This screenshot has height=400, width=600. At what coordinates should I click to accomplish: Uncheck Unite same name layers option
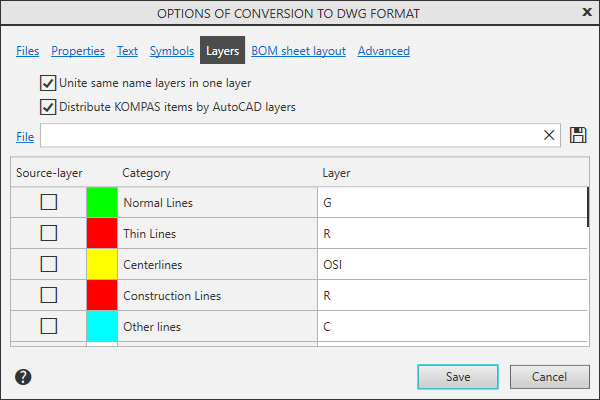tap(48, 83)
